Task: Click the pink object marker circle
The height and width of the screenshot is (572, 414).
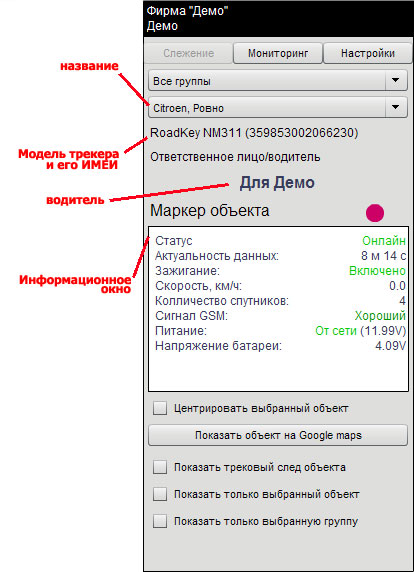Action: coord(375,213)
